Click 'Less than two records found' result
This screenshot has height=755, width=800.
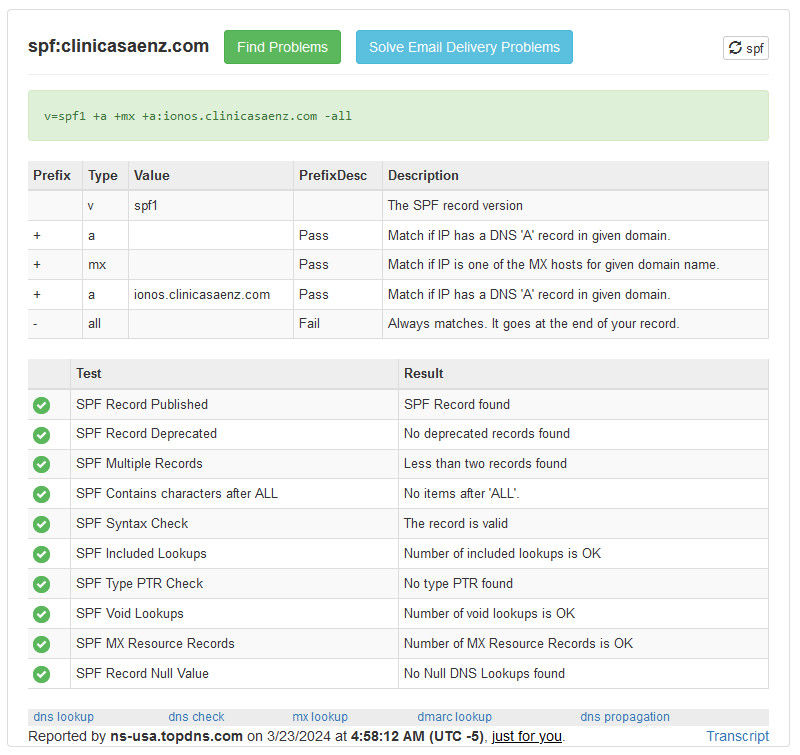pyautogui.click(x=485, y=464)
